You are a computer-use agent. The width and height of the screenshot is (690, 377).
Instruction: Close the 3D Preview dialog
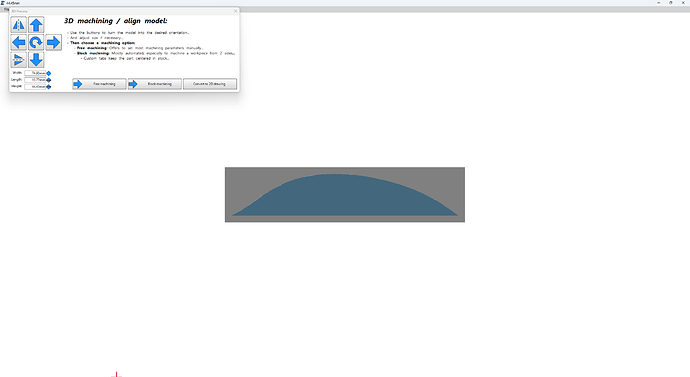[x=235, y=11]
